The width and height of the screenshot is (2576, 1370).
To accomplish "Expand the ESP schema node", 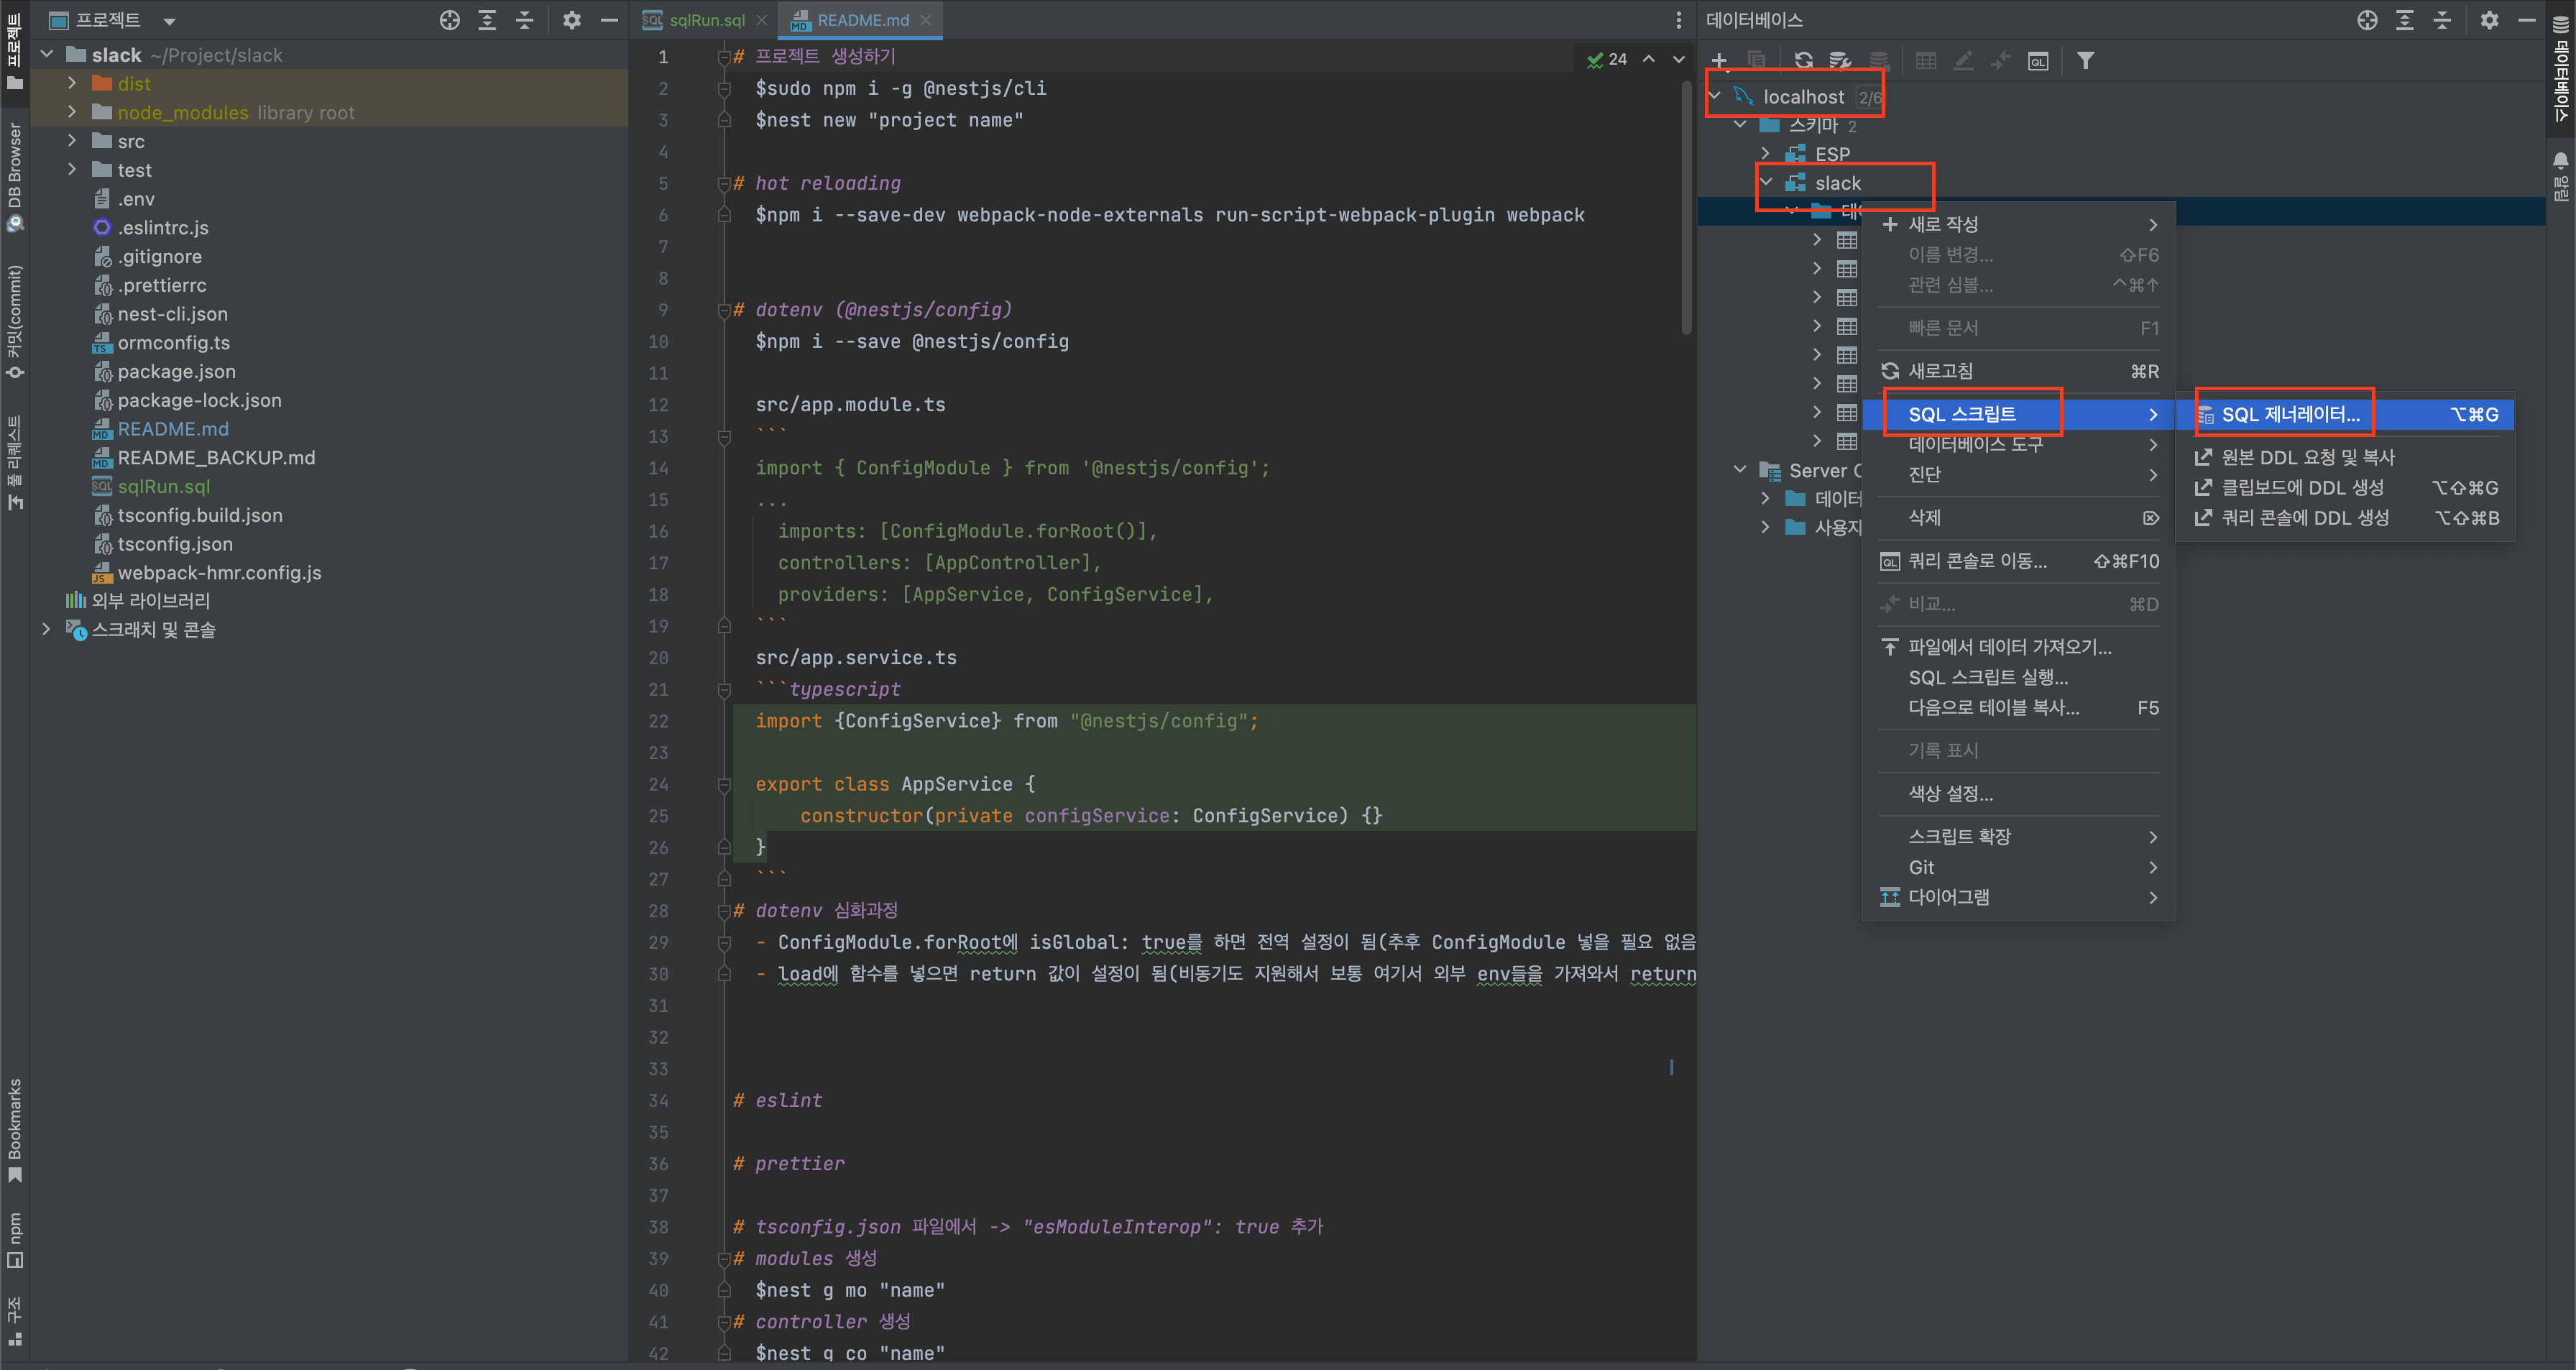I will coord(1766,154).
